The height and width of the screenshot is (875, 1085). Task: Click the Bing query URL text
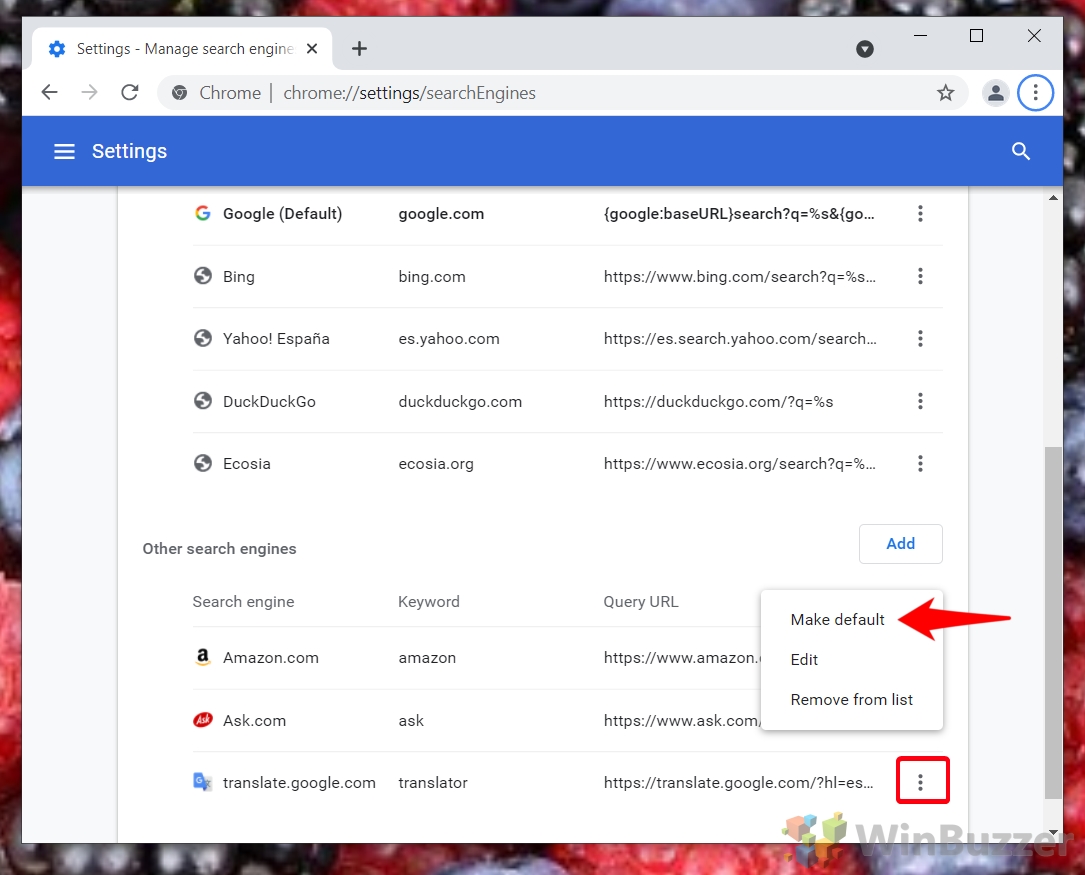pyautogui.click(x=739, y=277)
